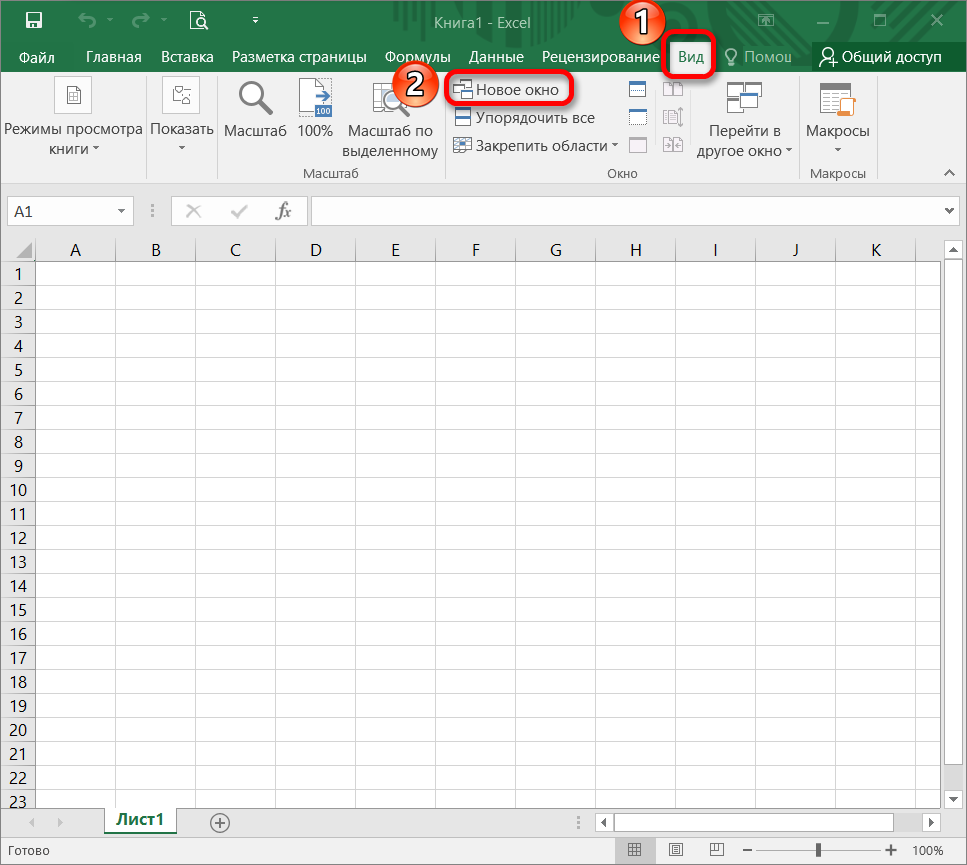Click the Insert Function fx icon
The width and height of the screenshot is (967, 865).
[284, 211]
